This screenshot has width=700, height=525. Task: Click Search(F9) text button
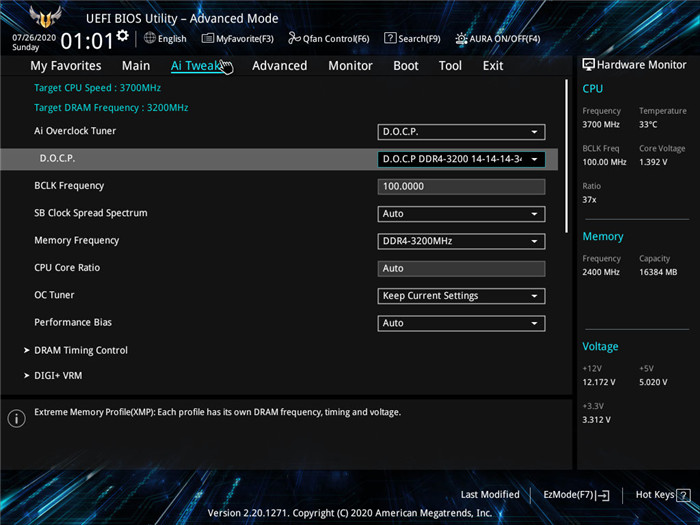pyautogui.click(x=419, y=39)
